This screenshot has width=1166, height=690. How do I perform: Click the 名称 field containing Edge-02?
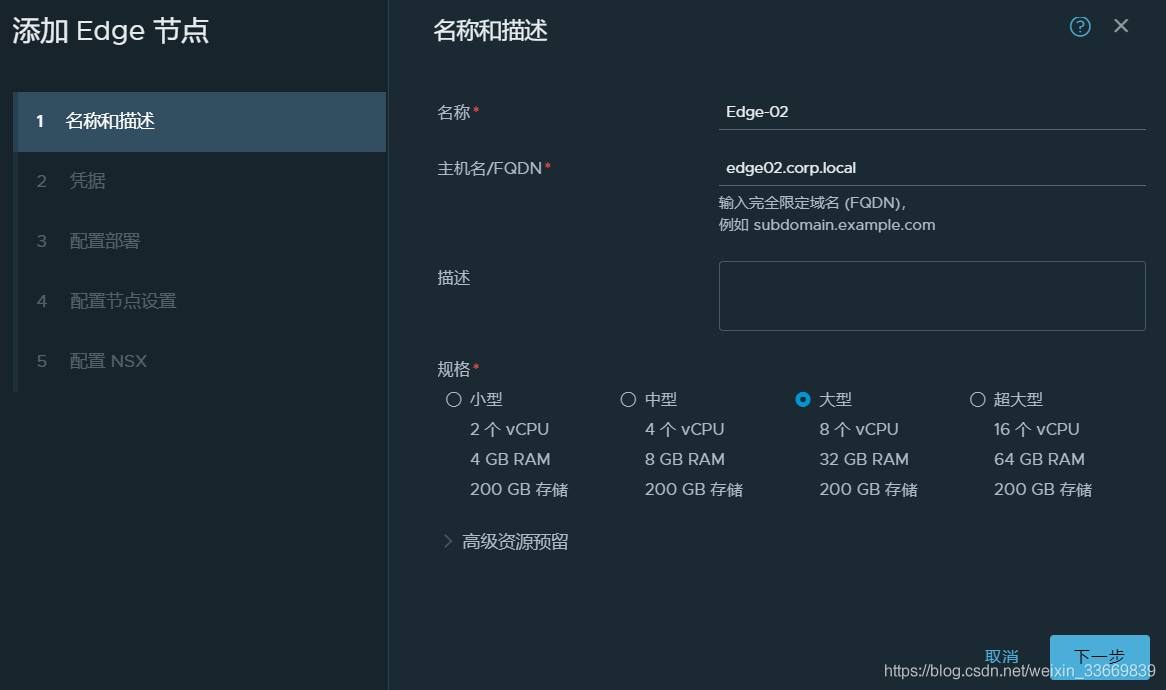coord(932,112)
